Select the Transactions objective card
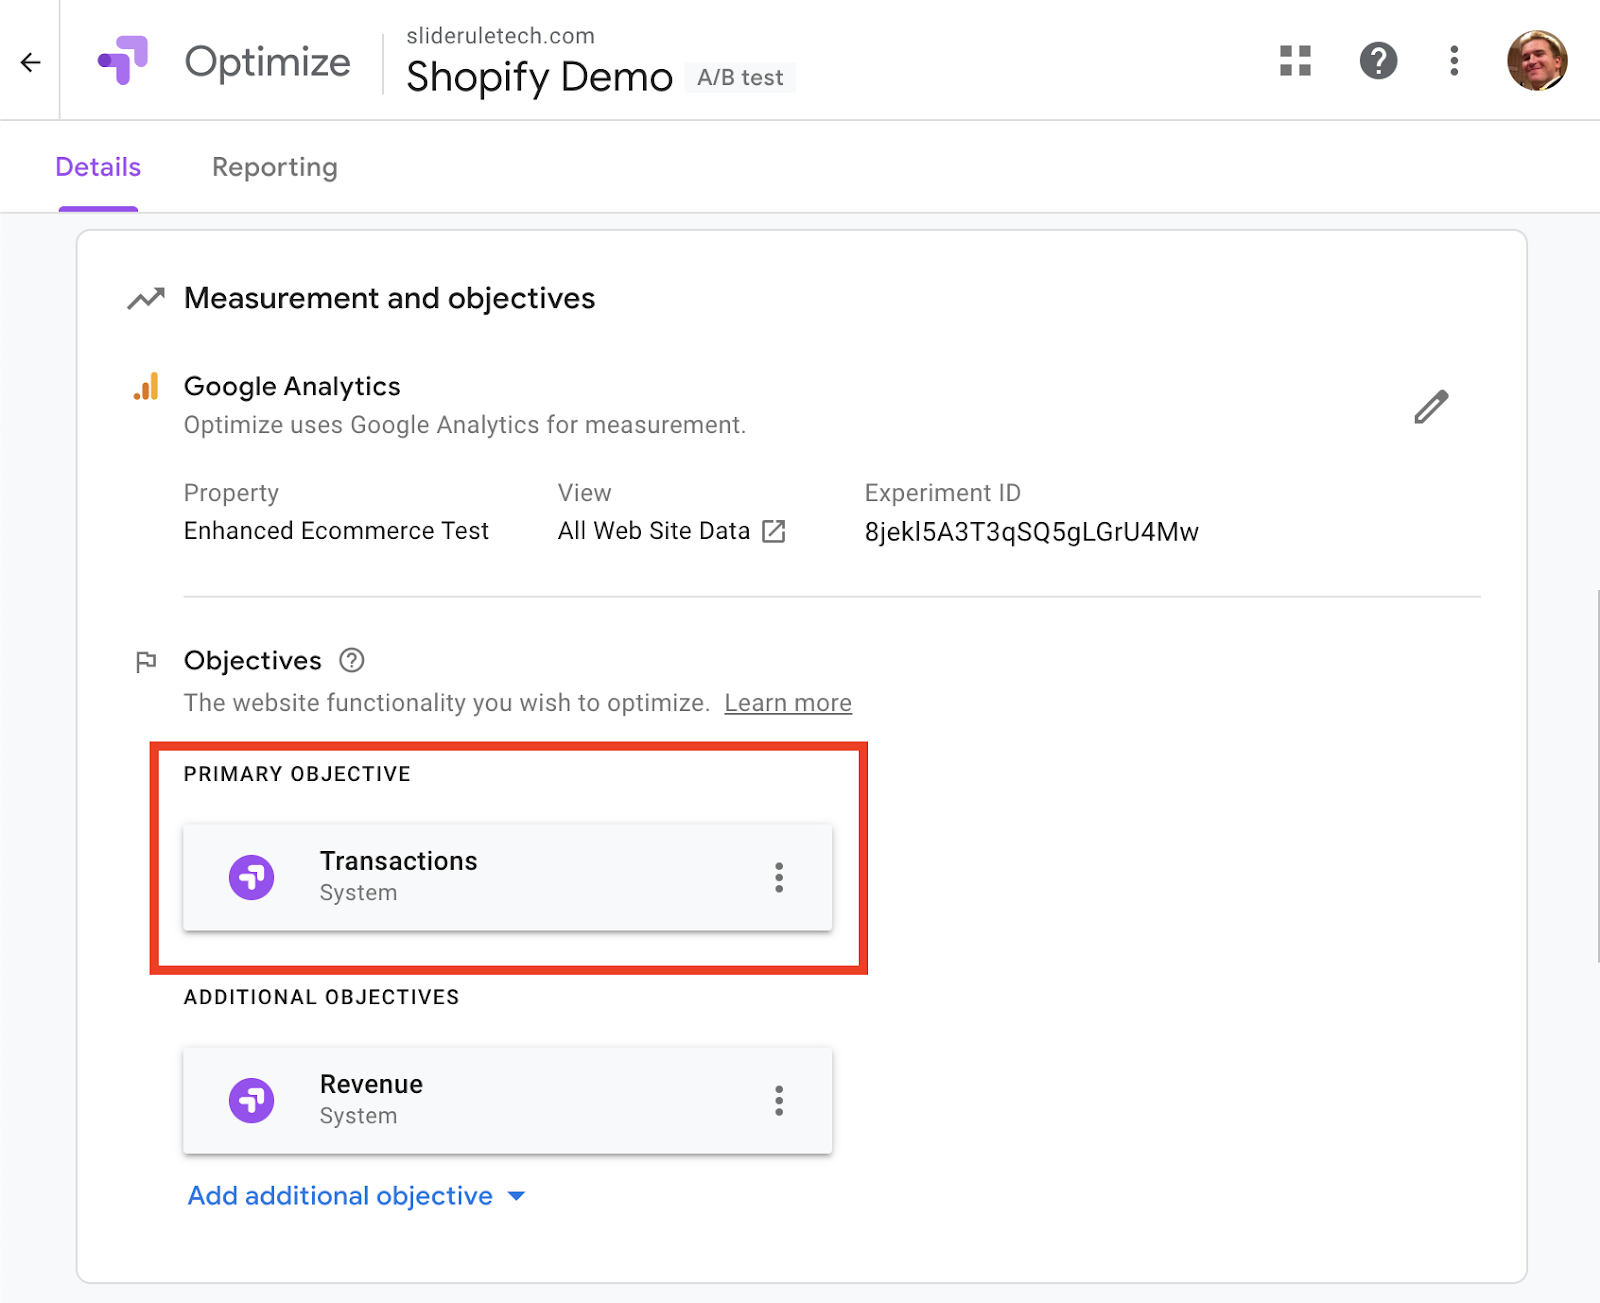Image resolution: width=1600 pixels, height=1303 pixels. [x=508, y=877]
